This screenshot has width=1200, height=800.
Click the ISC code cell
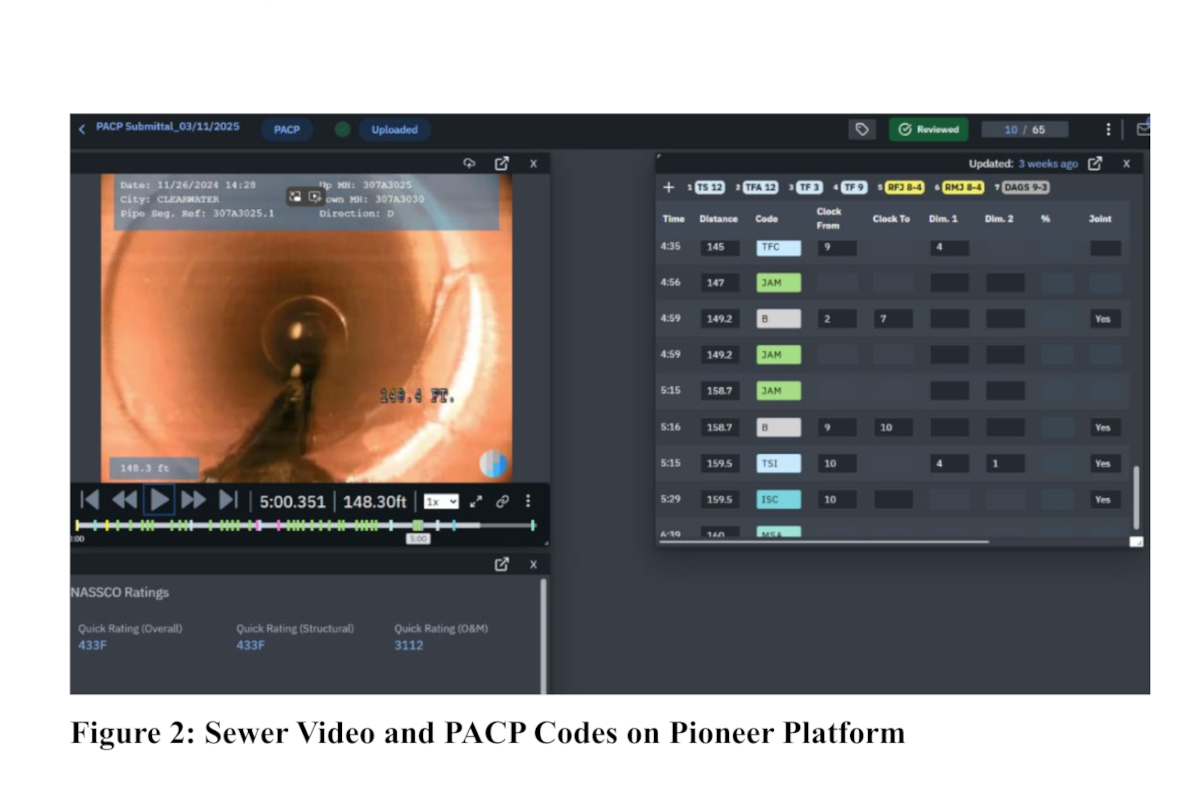[778, 499]
